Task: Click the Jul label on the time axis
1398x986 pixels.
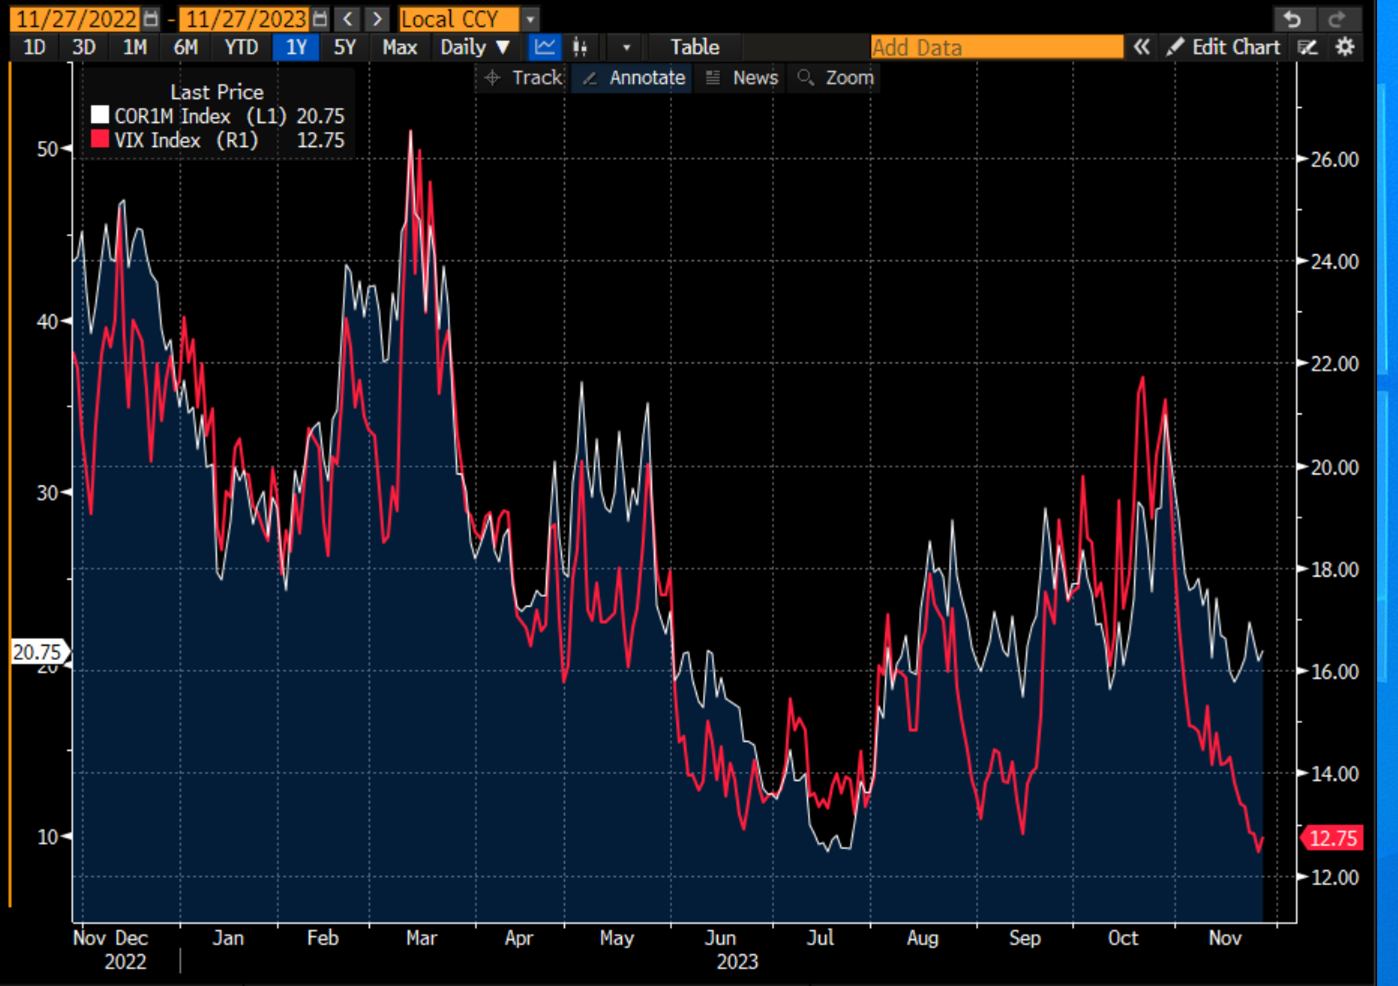Action: coord(820,938)
